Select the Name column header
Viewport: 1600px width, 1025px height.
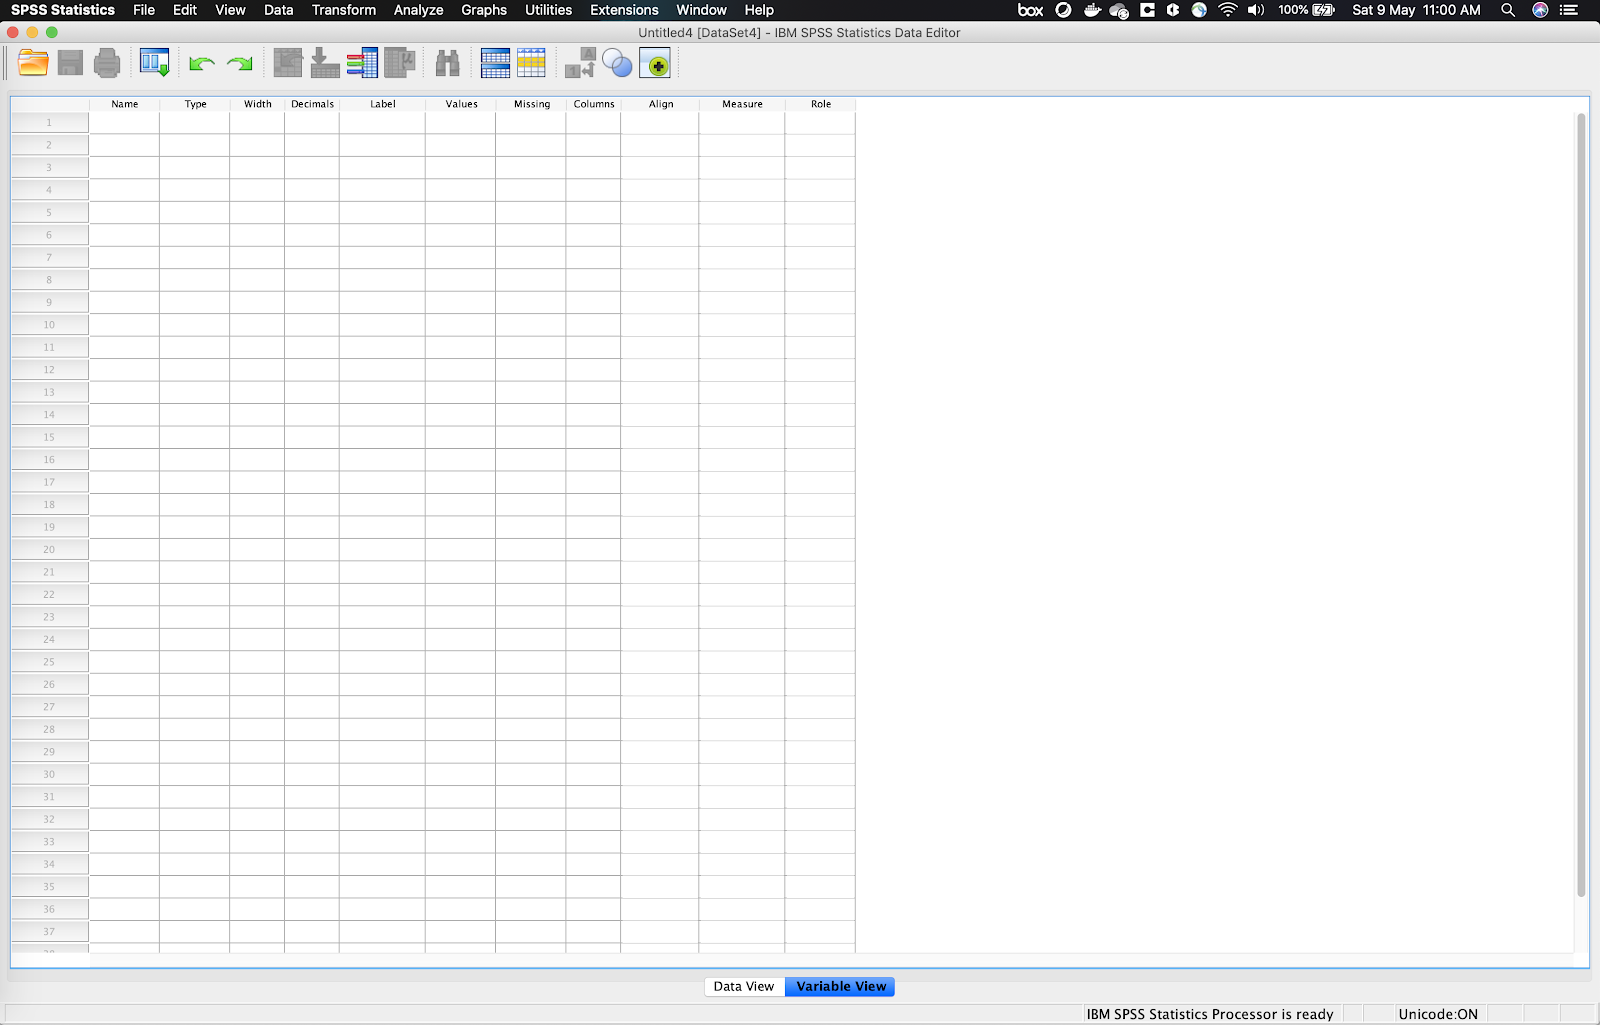pos(125,104)
